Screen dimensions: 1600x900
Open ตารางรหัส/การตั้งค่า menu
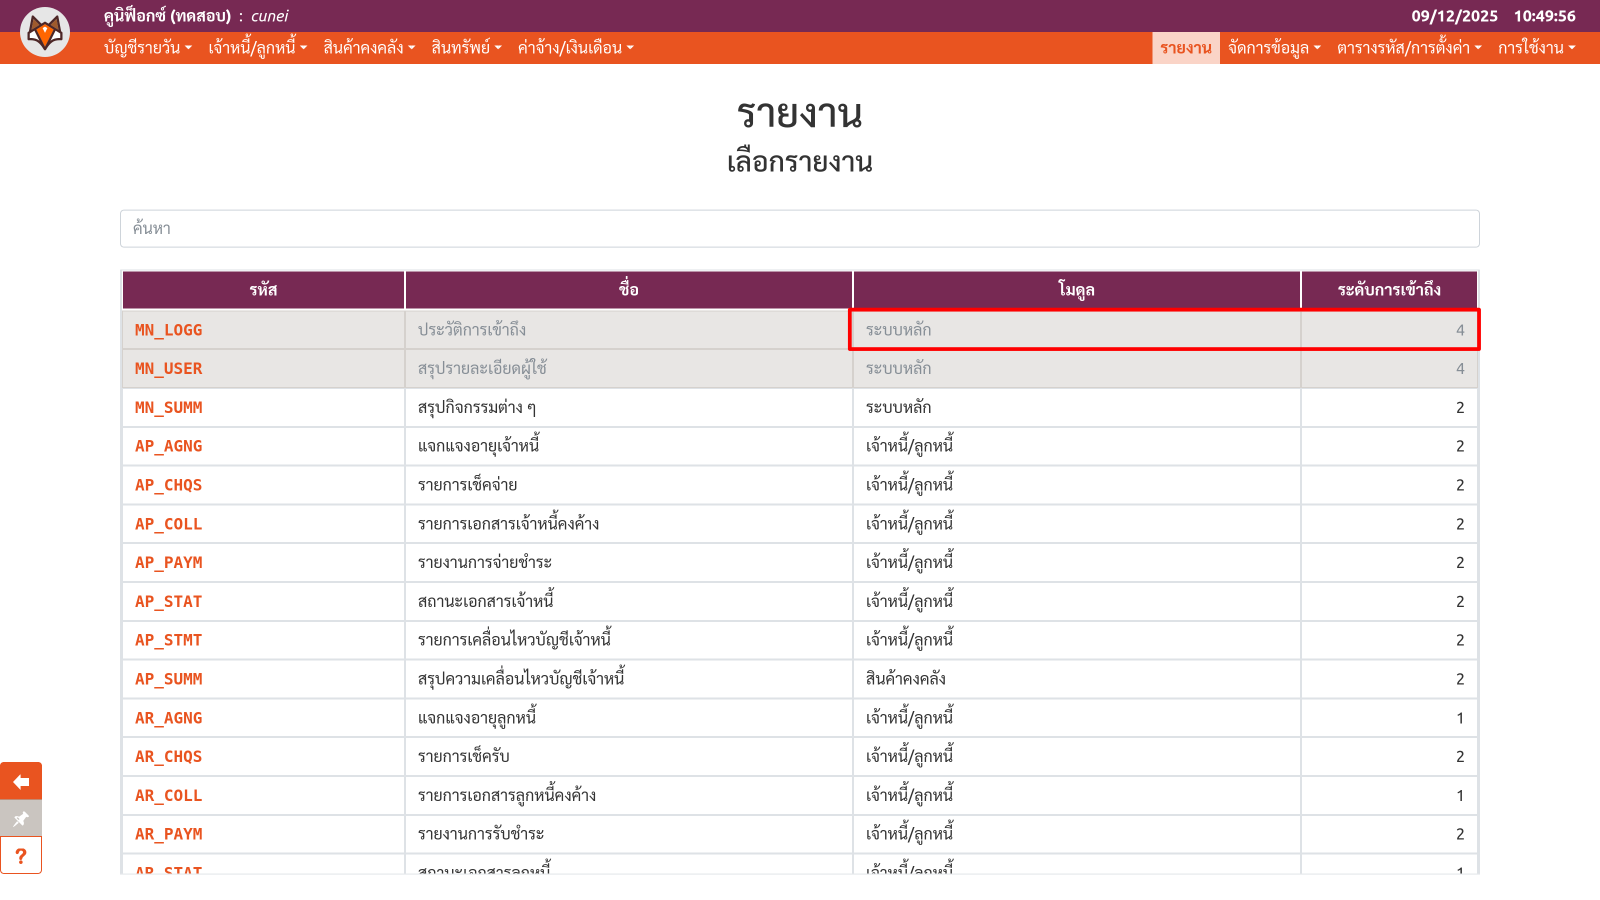click(1408, 48)
